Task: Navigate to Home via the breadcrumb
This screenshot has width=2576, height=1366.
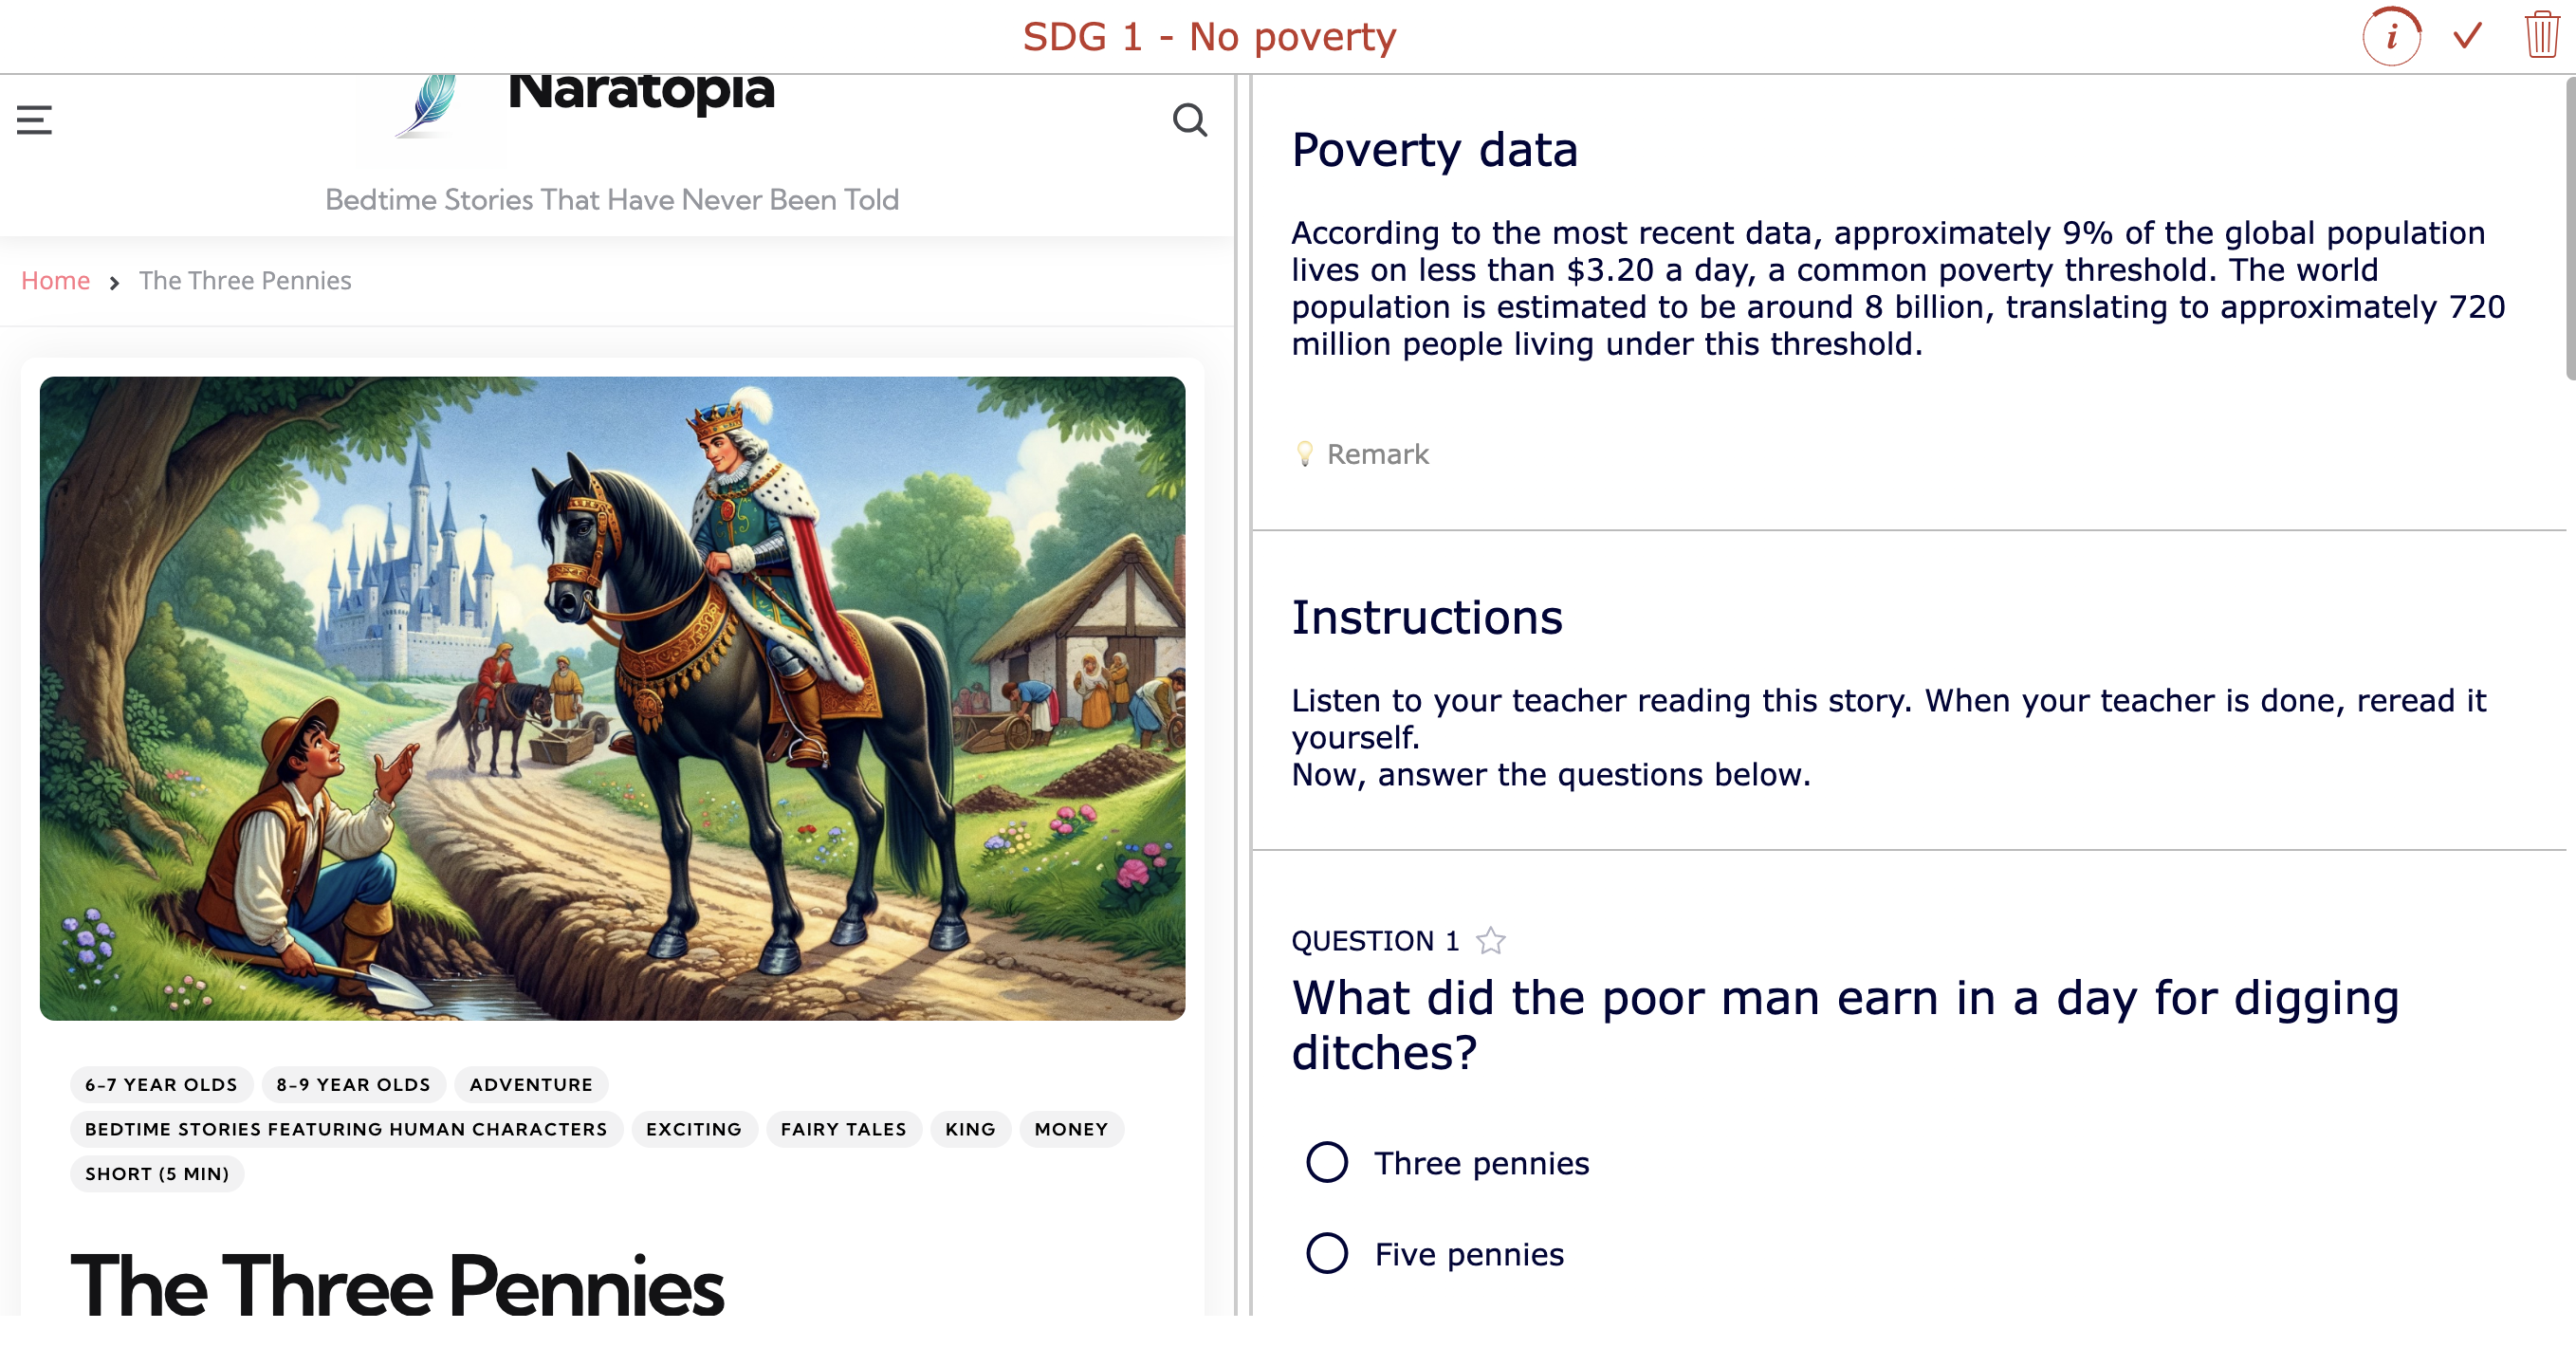Action: (x=55, y=281)
